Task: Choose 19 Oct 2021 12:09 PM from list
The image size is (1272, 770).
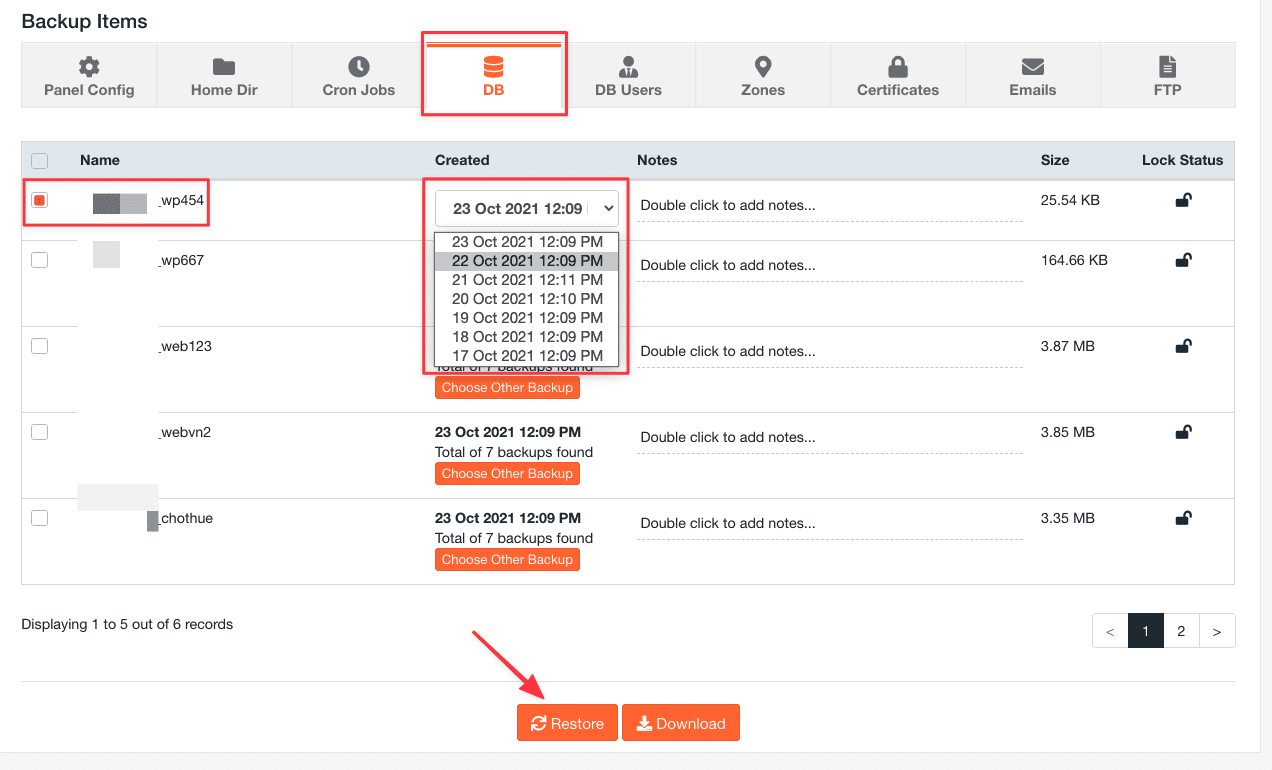Action: (527, 318)
